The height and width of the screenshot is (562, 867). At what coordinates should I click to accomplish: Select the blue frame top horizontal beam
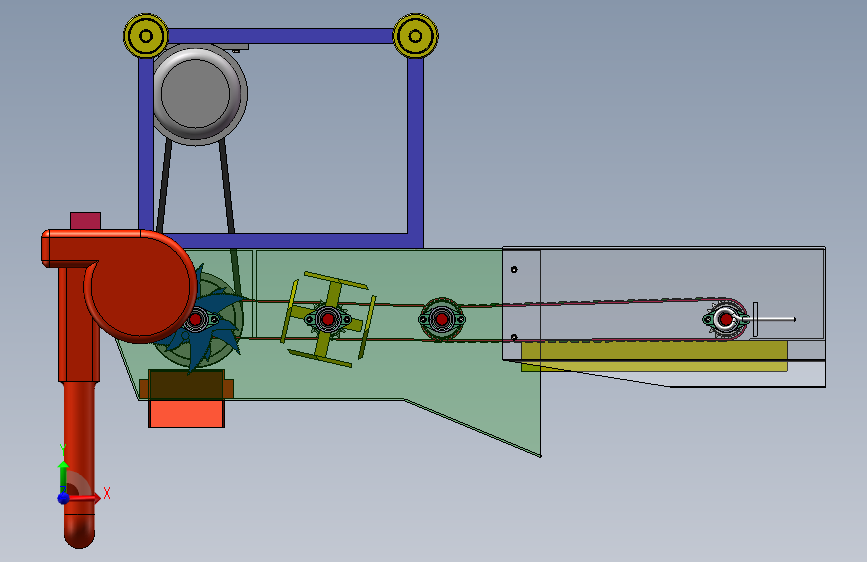coord(280,36)
